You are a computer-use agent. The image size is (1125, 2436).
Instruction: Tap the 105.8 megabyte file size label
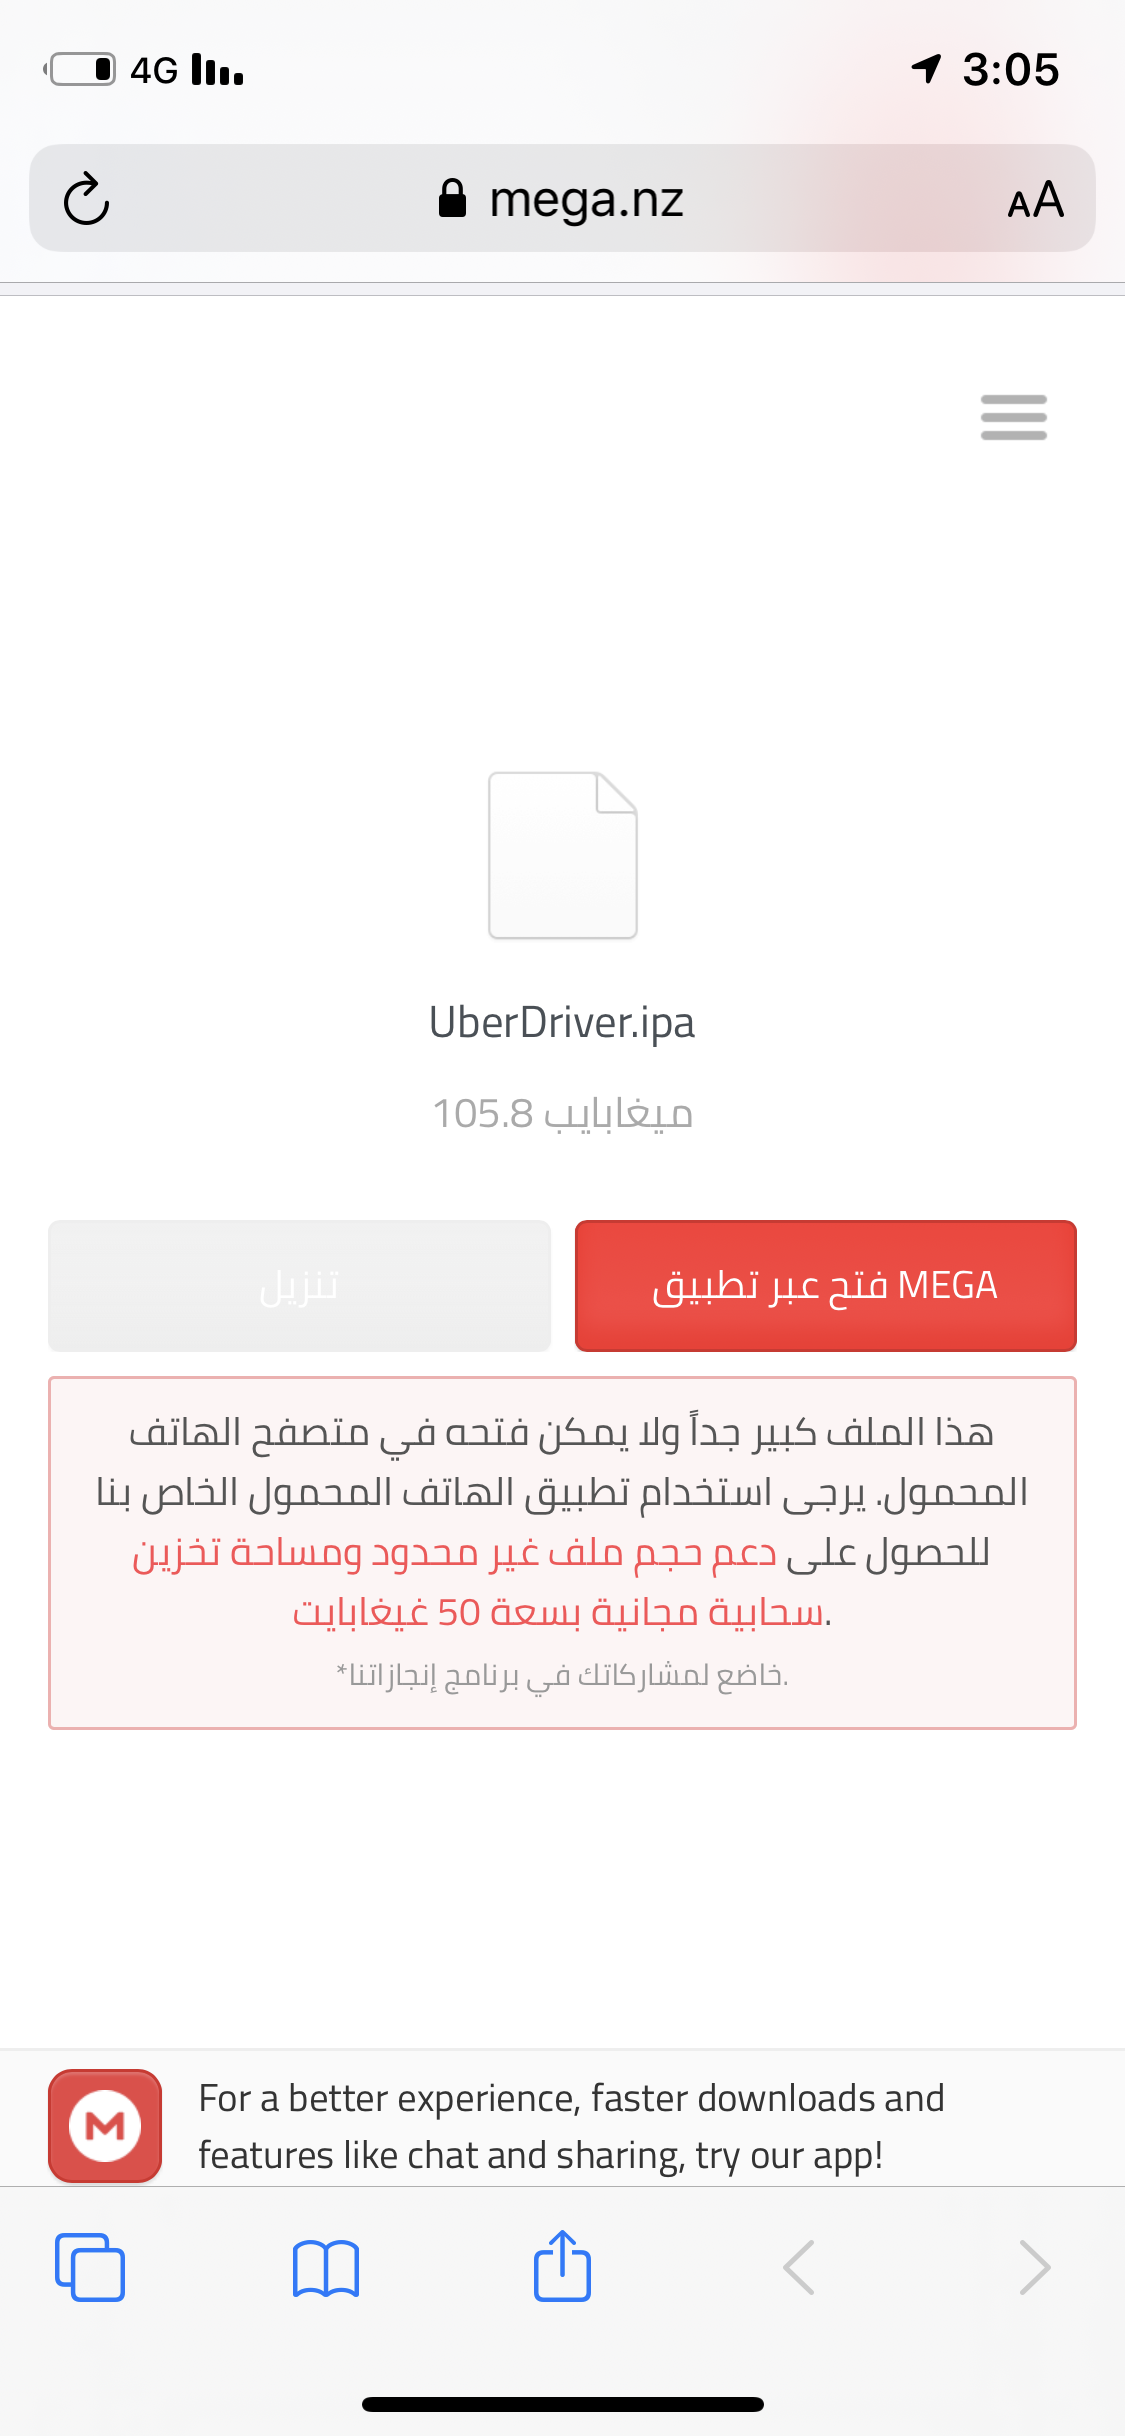click(562, 1113)
